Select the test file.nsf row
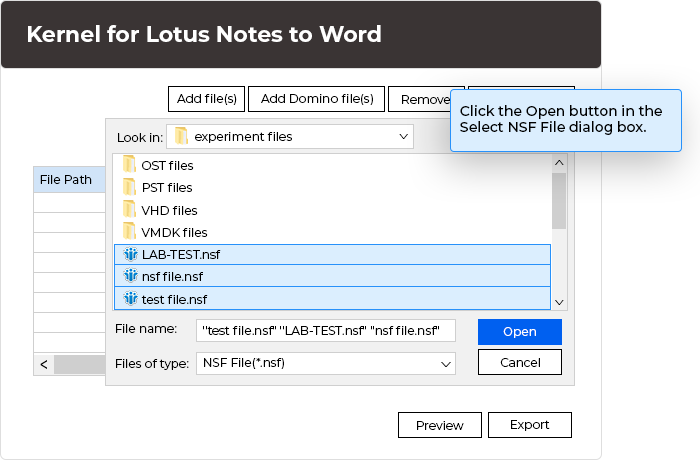Viewport: 700px width, 460px height. pos(332,299)
